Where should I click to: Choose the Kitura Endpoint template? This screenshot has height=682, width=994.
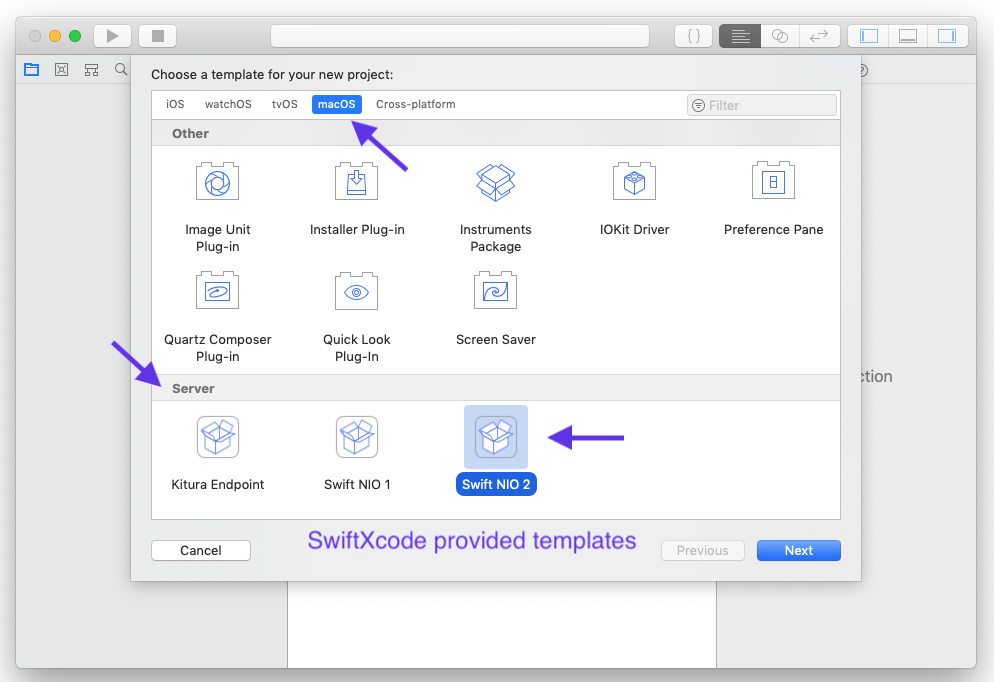click(x=217, y=454)
